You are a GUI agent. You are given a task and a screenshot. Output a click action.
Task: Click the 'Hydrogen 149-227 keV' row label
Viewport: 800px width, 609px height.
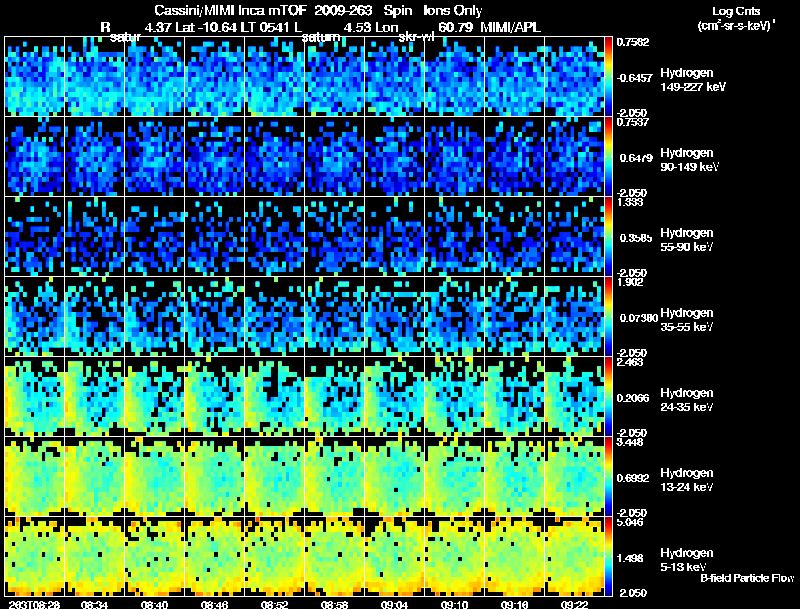pyautogui.click(x=692, y=80)
